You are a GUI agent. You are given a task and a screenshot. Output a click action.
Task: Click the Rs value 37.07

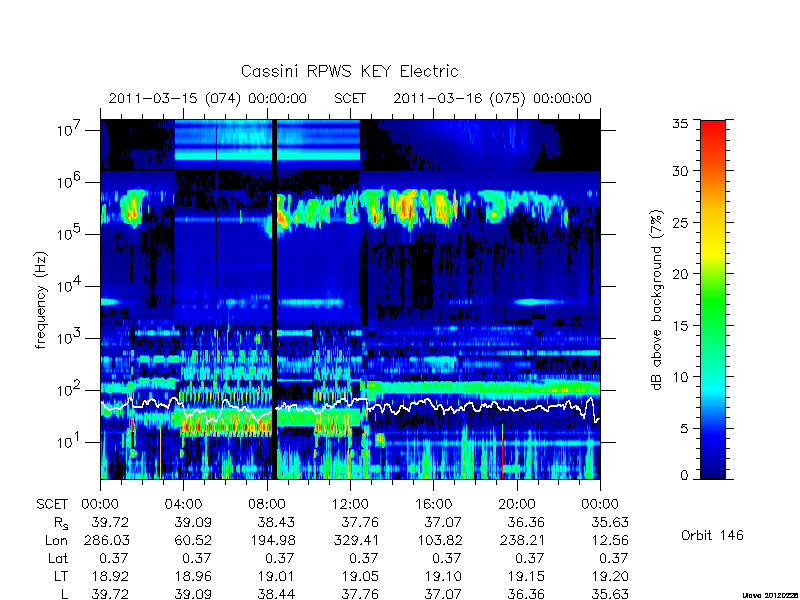point(443,522)
